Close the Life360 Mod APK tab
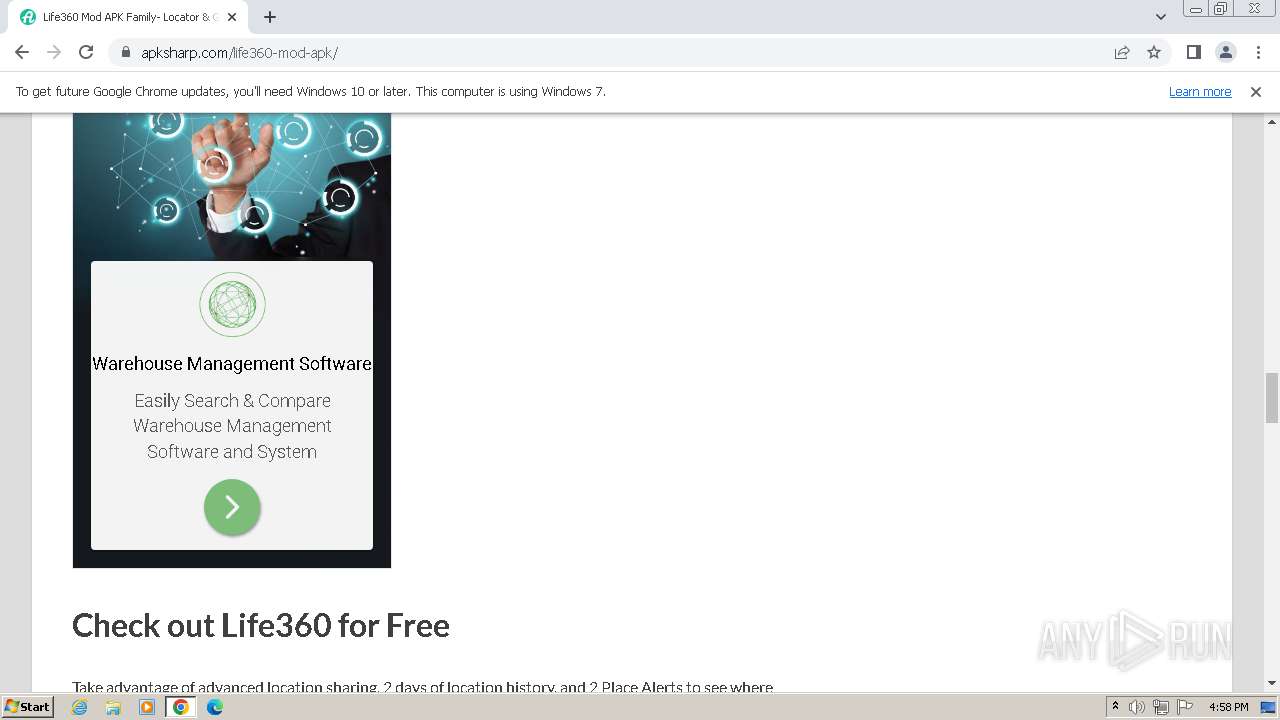 [x=232, y=17]
